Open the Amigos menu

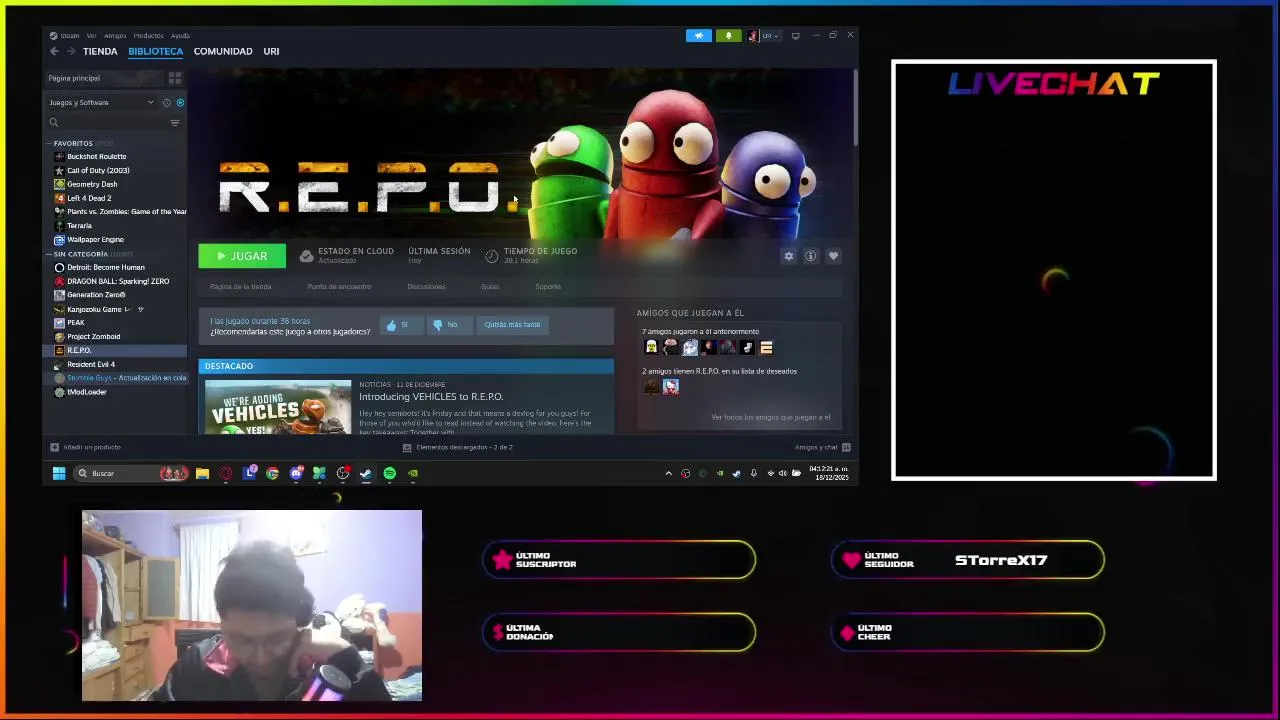tap(115, 36)
